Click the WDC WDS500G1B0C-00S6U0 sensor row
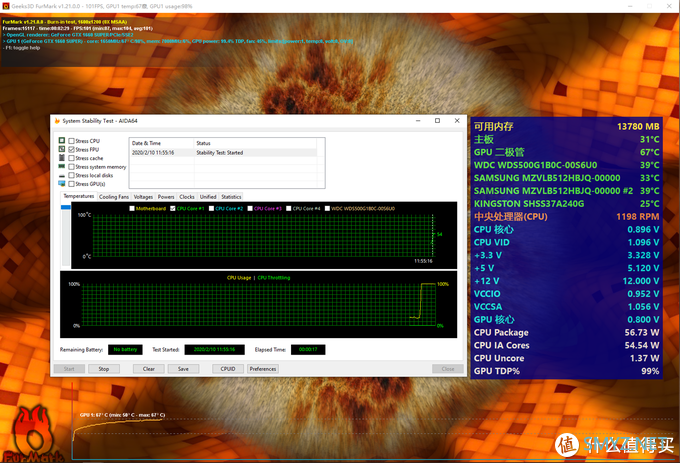680x463 pixels. coord(566,165)
